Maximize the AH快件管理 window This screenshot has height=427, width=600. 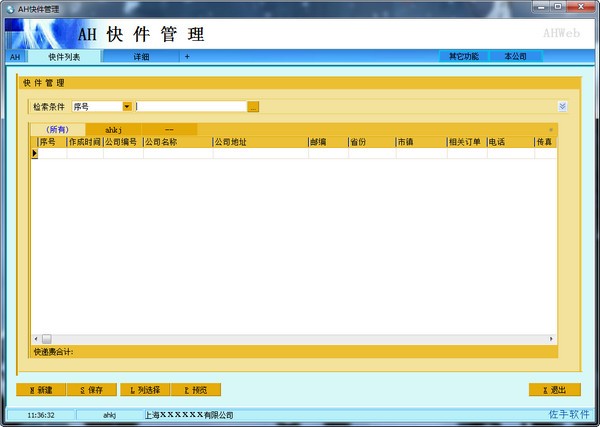tap(558, 7)
